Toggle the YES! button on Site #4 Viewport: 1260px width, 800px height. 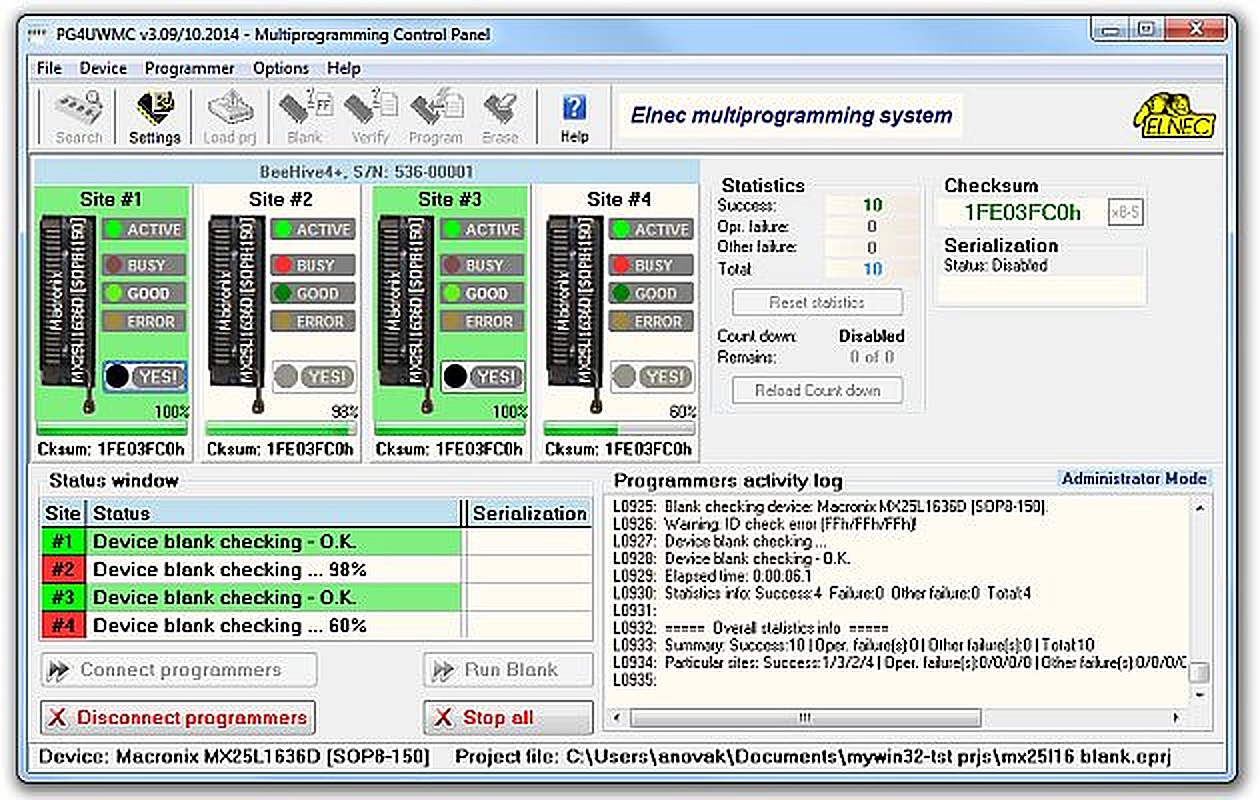(653, 376)
